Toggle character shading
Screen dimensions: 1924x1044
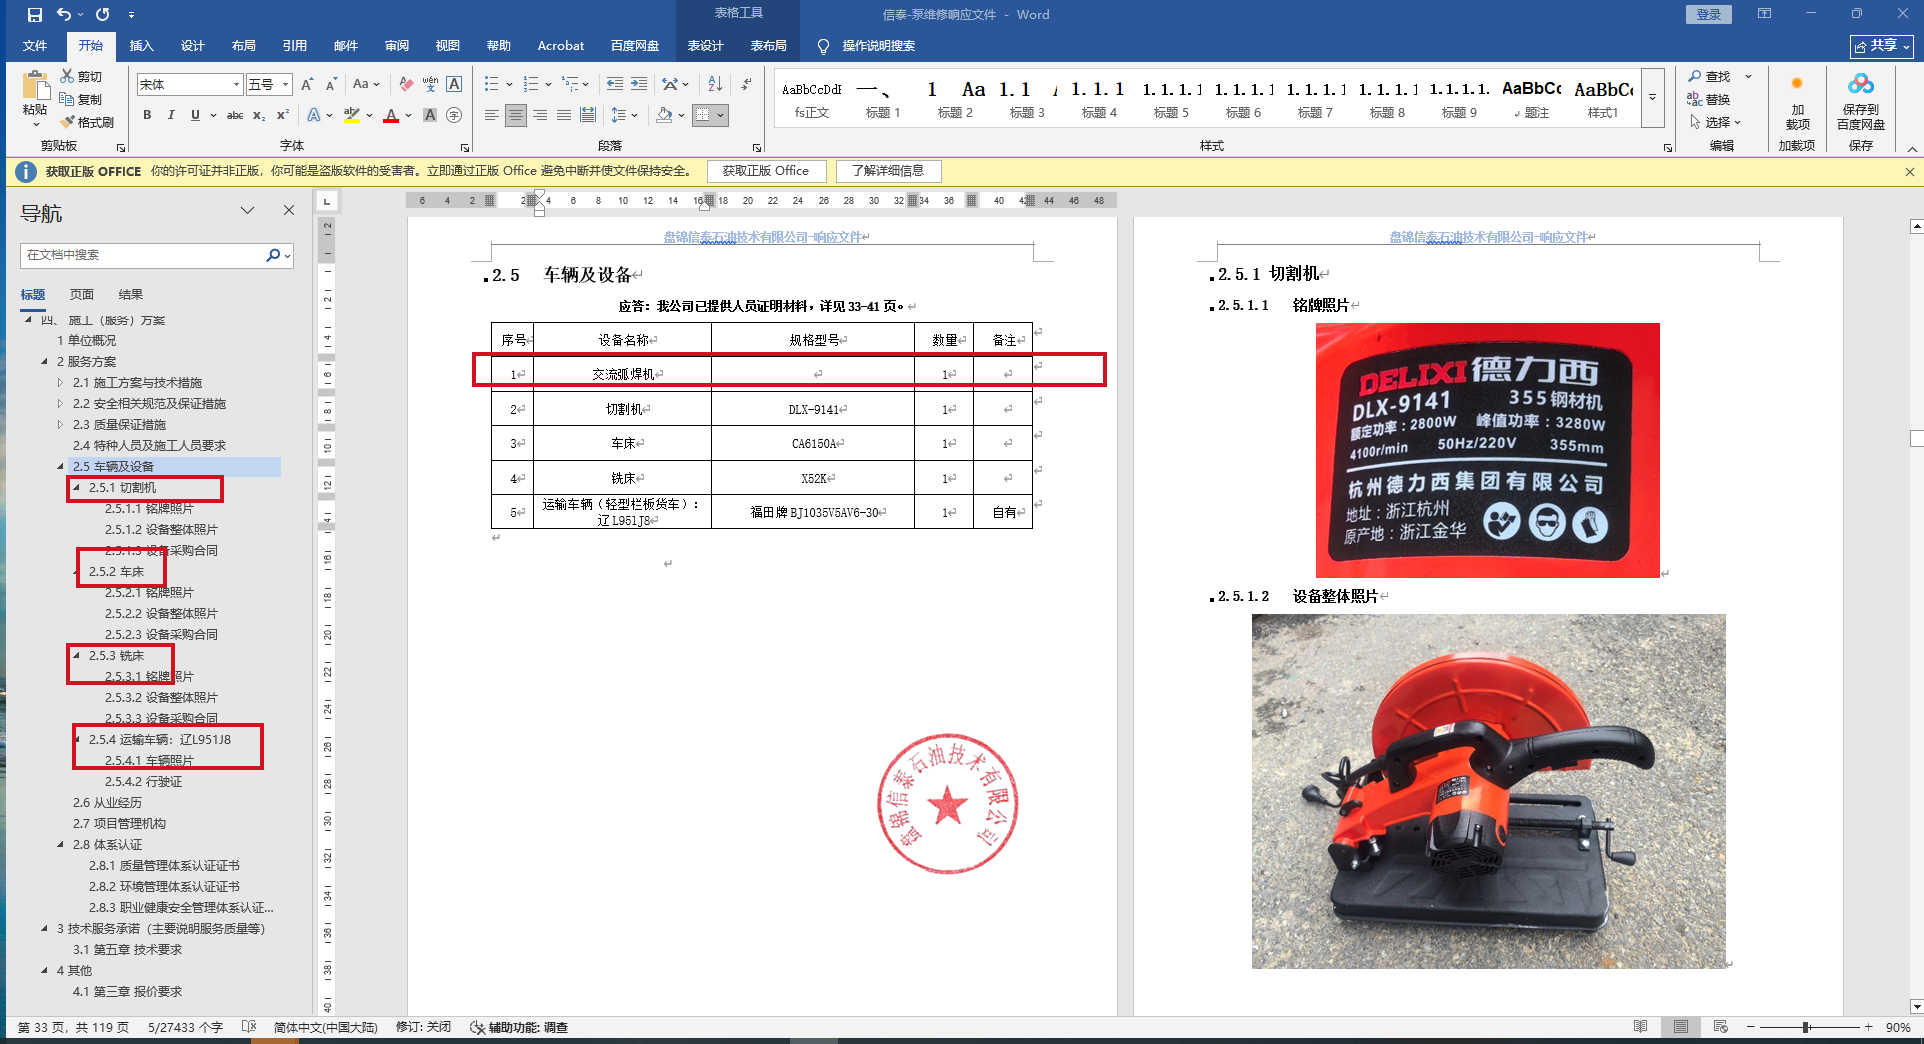430,116
